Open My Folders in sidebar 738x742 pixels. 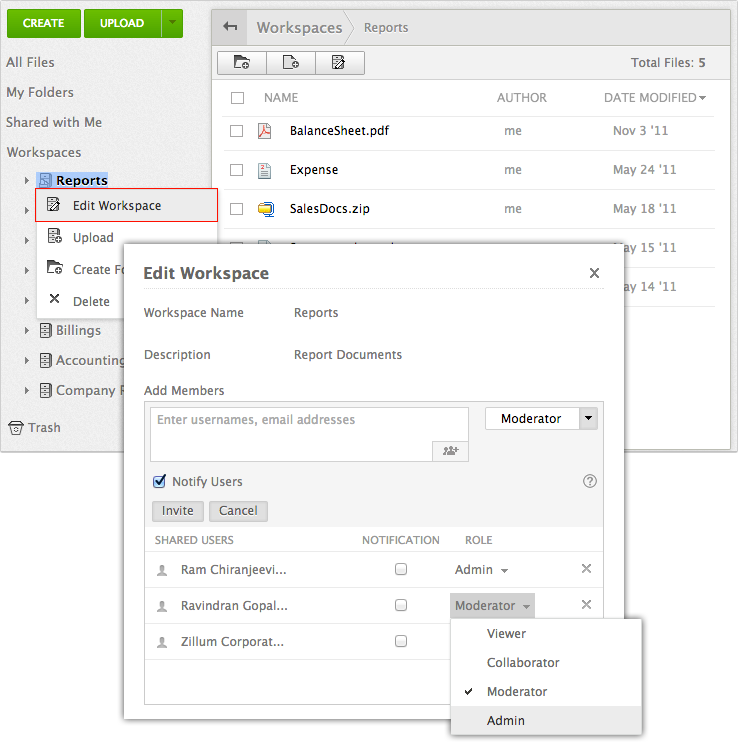click(40, 92)
